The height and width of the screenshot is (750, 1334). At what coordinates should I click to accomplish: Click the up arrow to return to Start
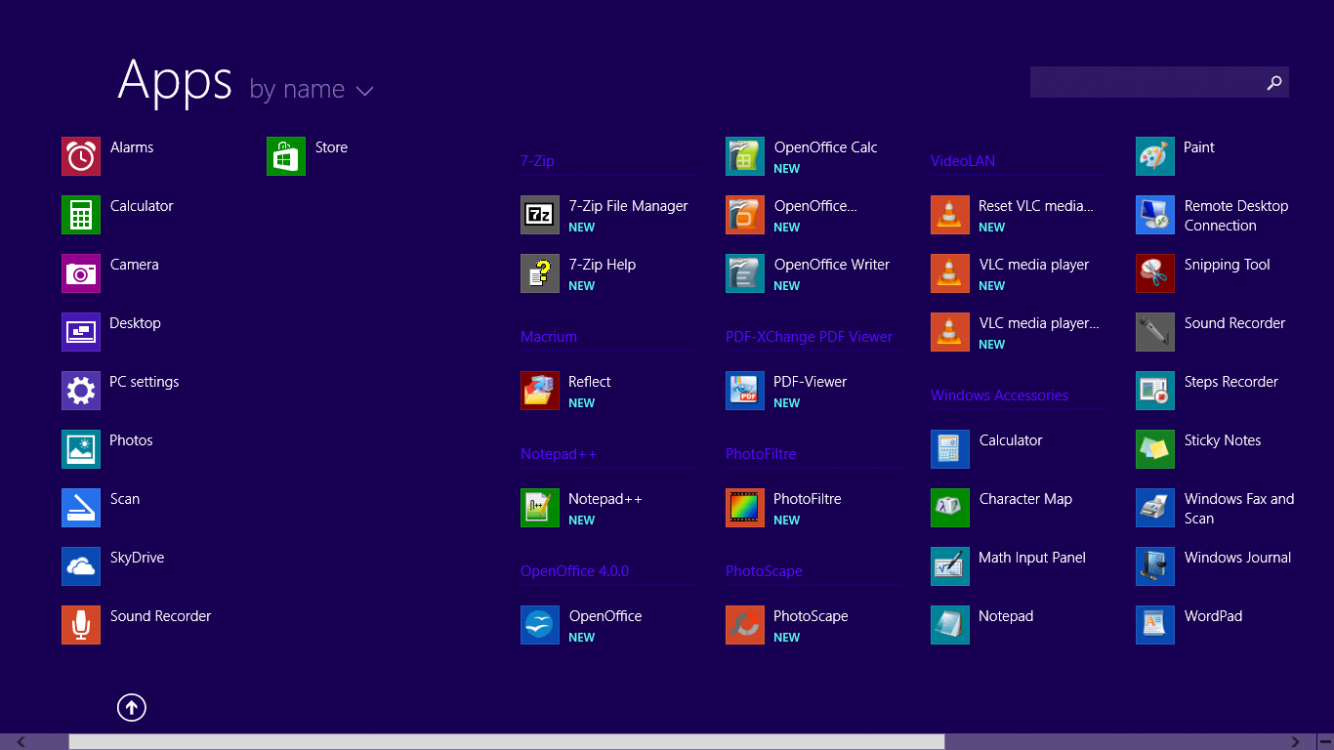[131, 707]
